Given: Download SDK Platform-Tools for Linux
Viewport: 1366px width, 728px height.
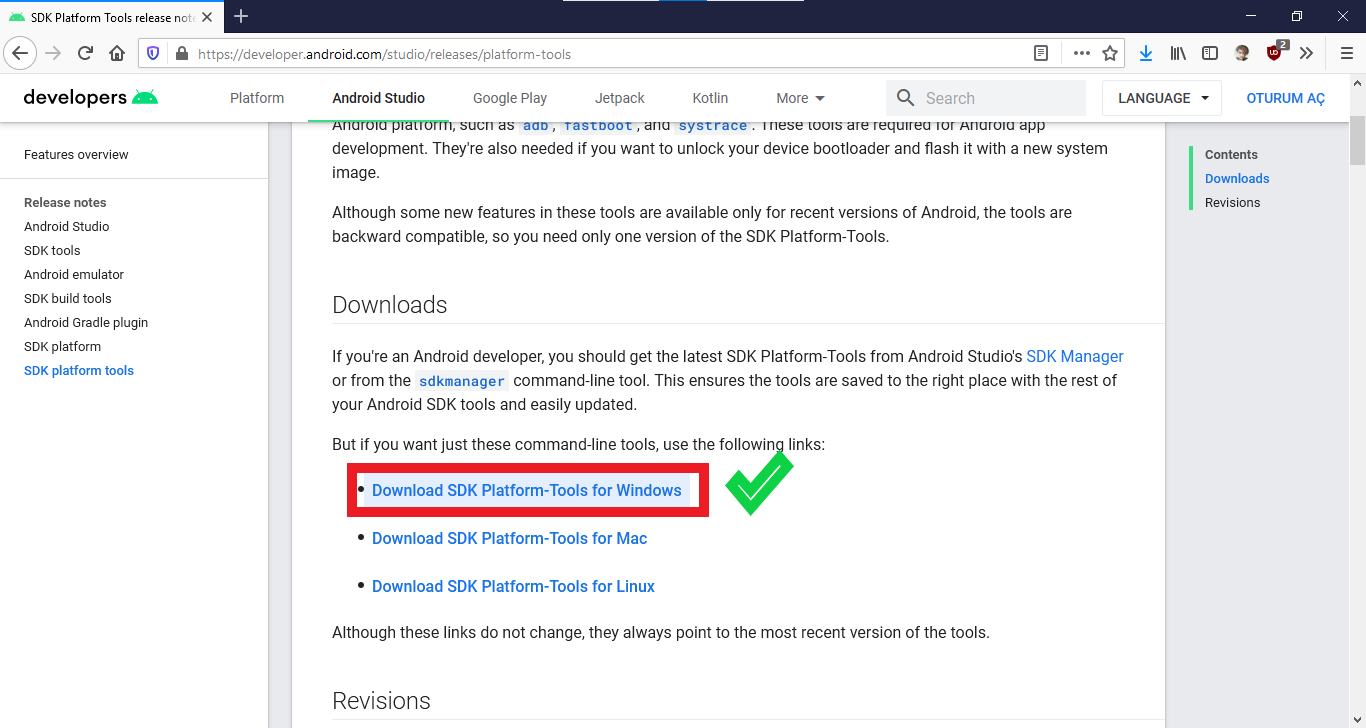Looking at the screenshot, I should pos(514,586).
